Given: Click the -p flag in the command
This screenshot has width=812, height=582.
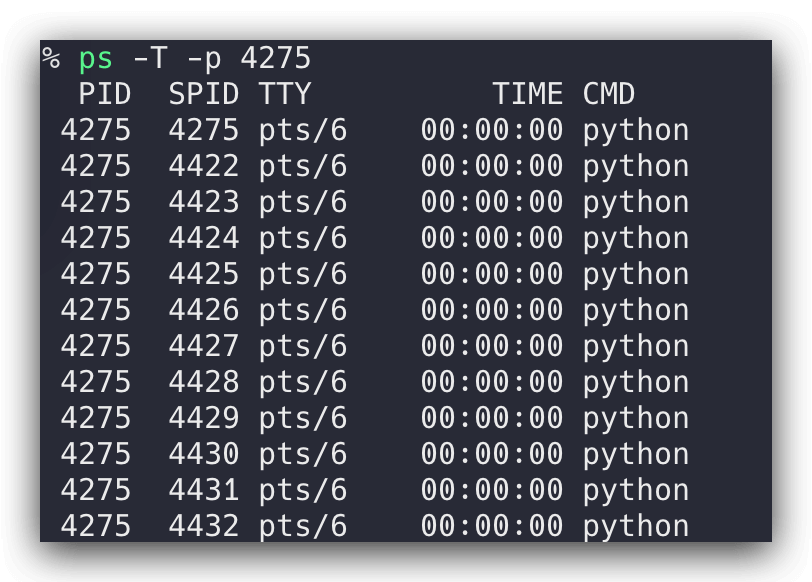Looking at the screenshot, I should pos(203,59).
